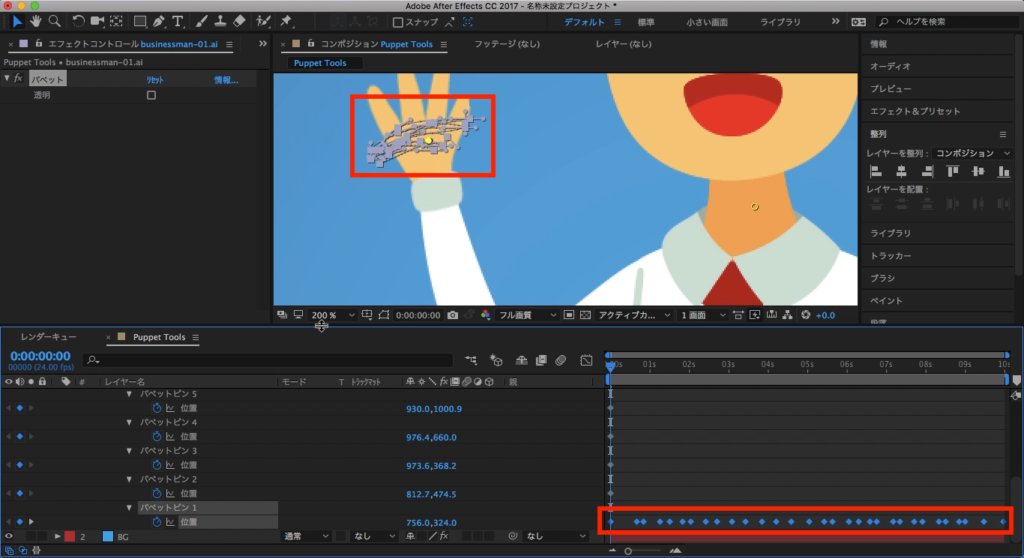Collapse the パペットピン 3 property group
1024x558 pixels.
tap(130, 451)
